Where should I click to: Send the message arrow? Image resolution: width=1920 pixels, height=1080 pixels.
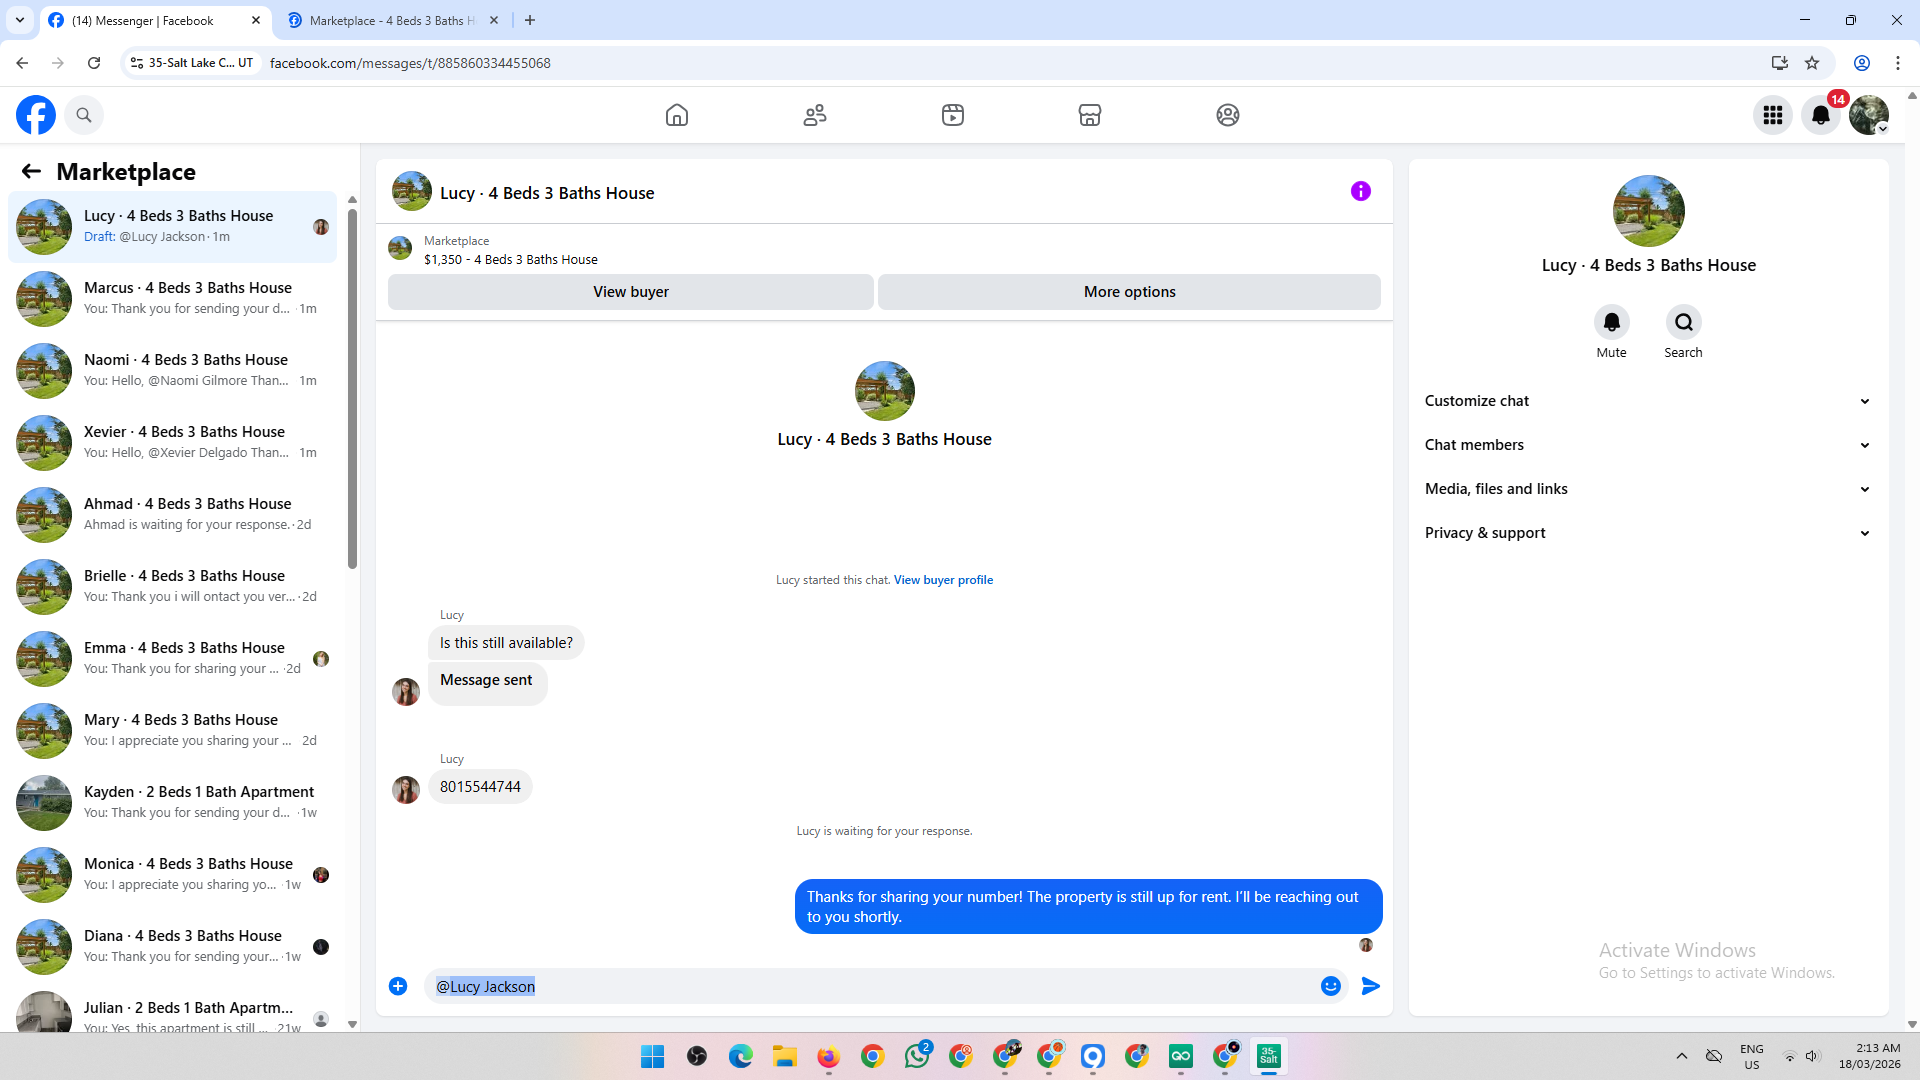[1371, 986]
